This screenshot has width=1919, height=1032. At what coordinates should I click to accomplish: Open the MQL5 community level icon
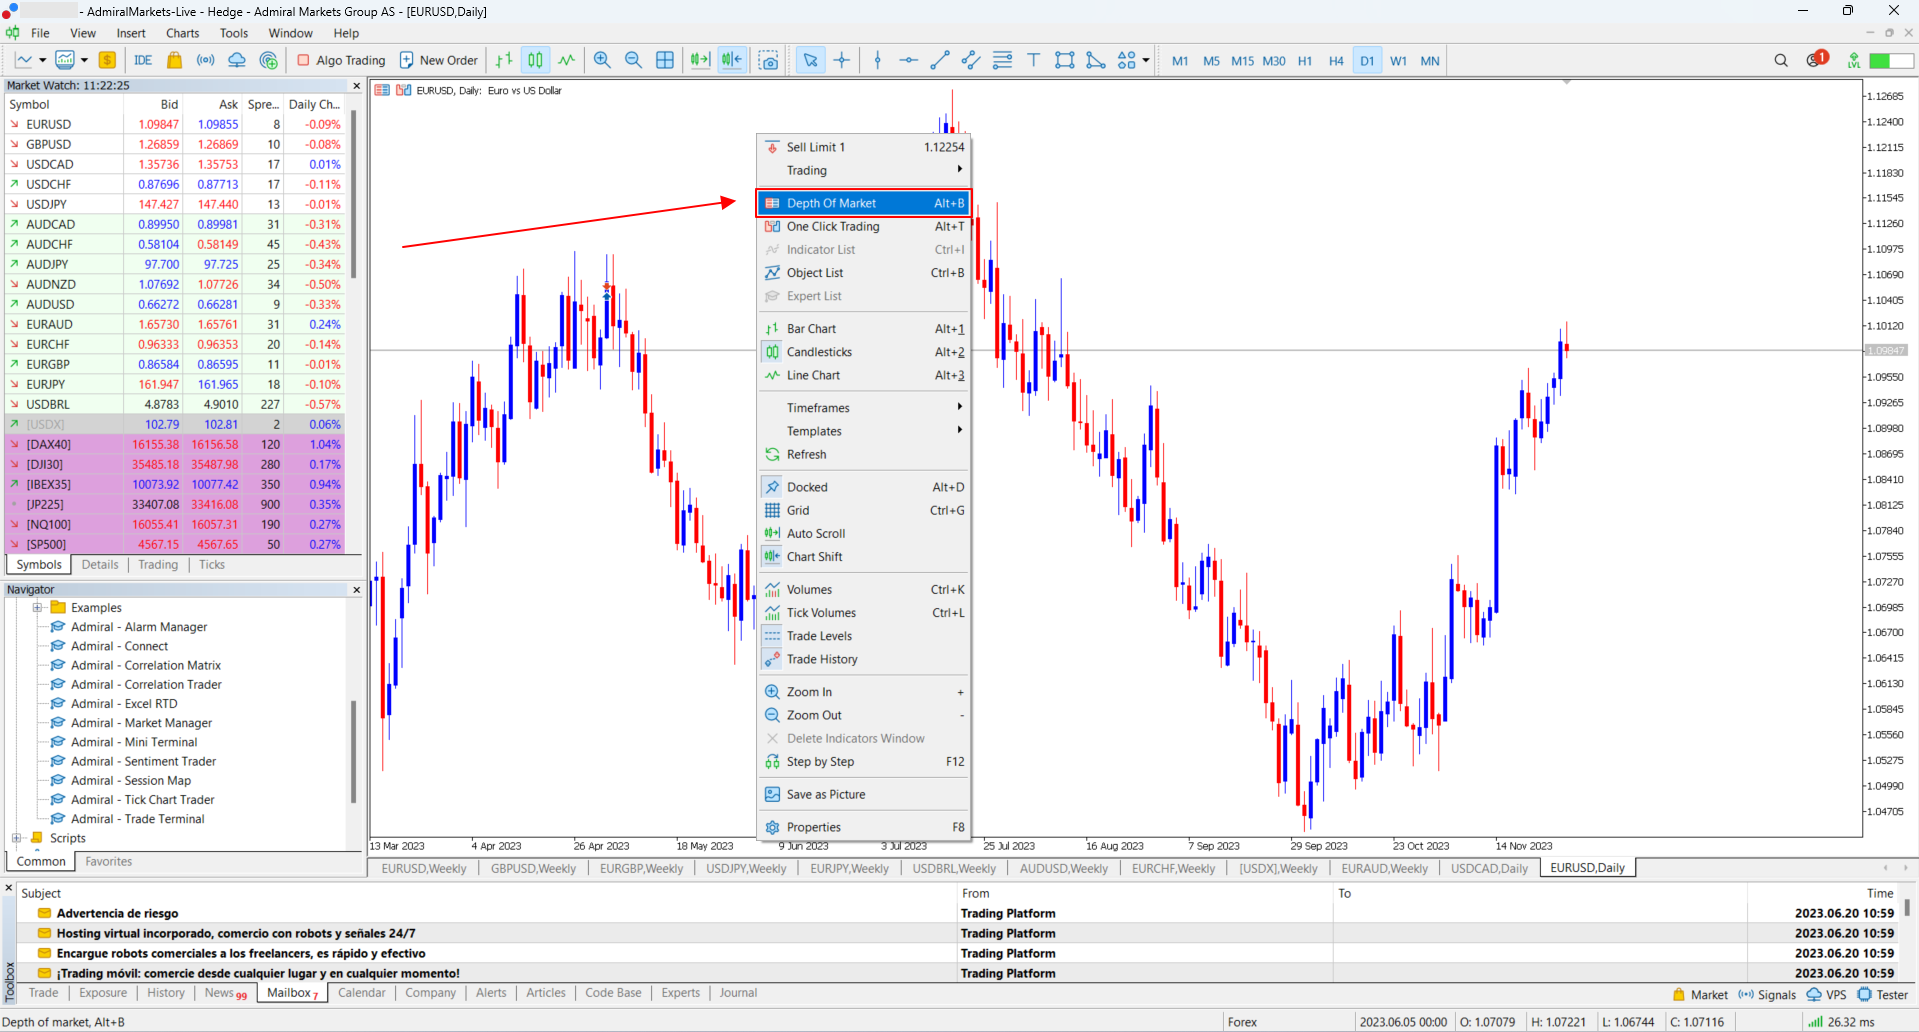tap(1854, 60)
